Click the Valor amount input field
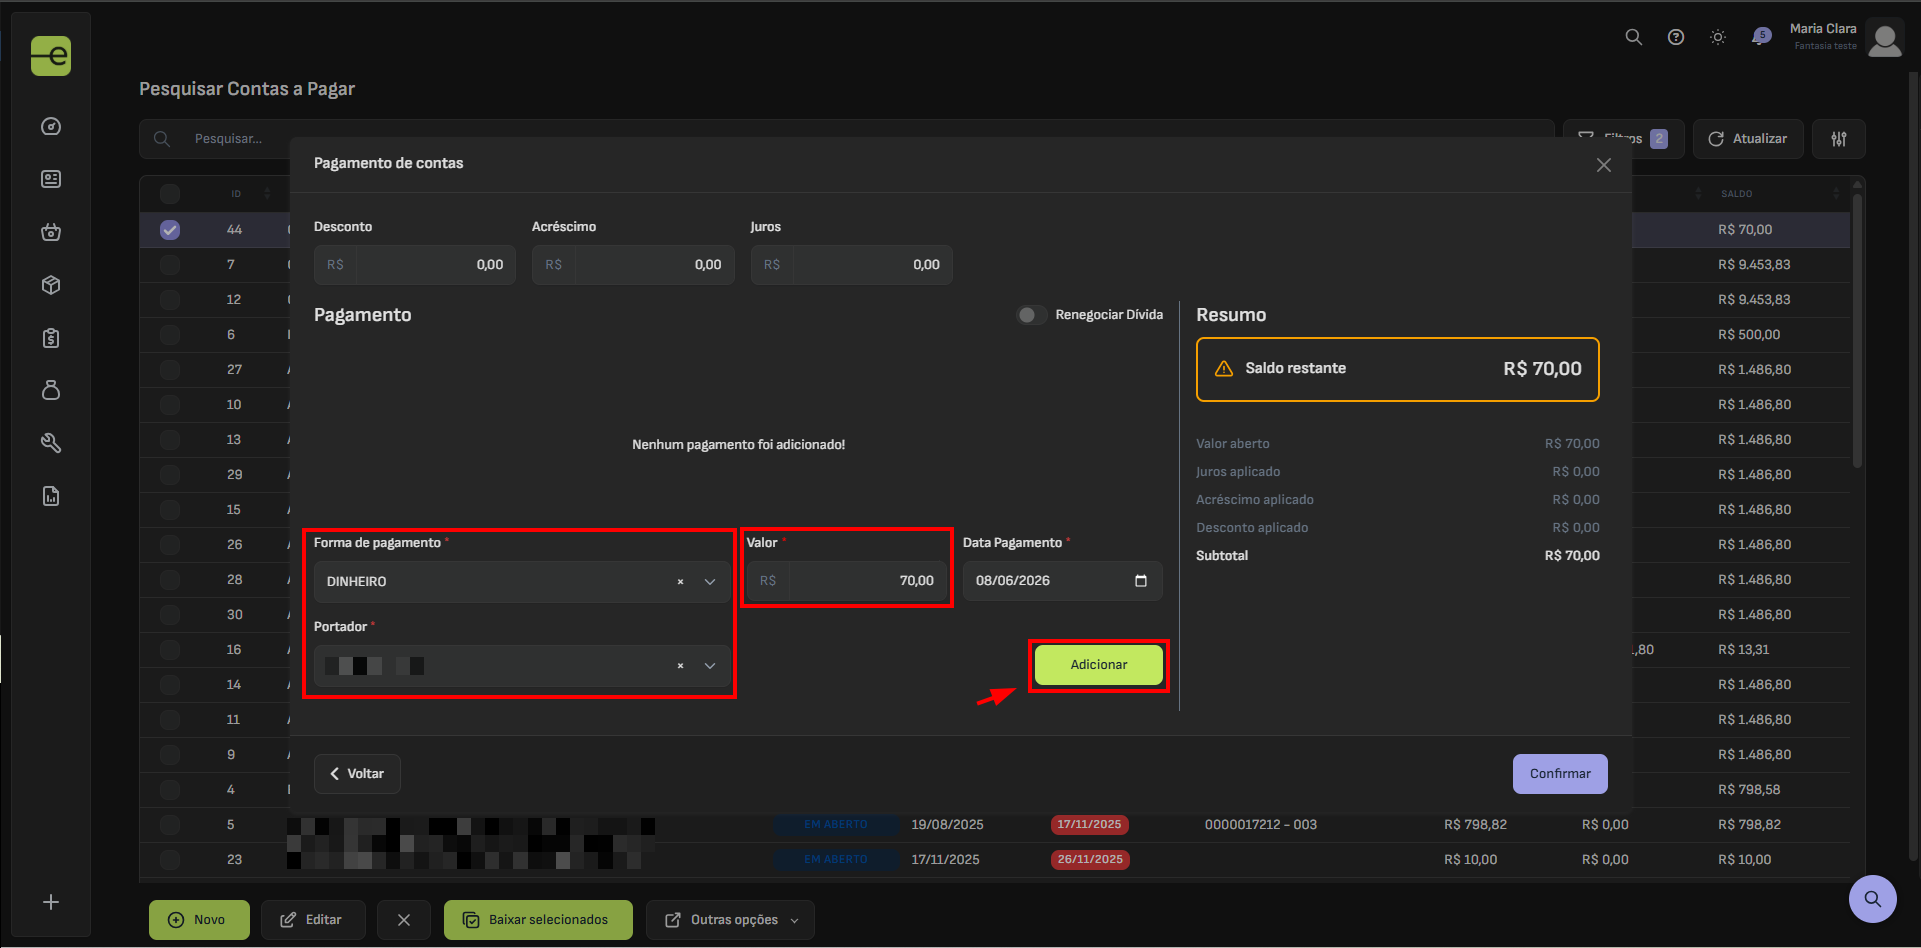The image size is (1921, 948). pyautogui.click(x=867, y=581)
